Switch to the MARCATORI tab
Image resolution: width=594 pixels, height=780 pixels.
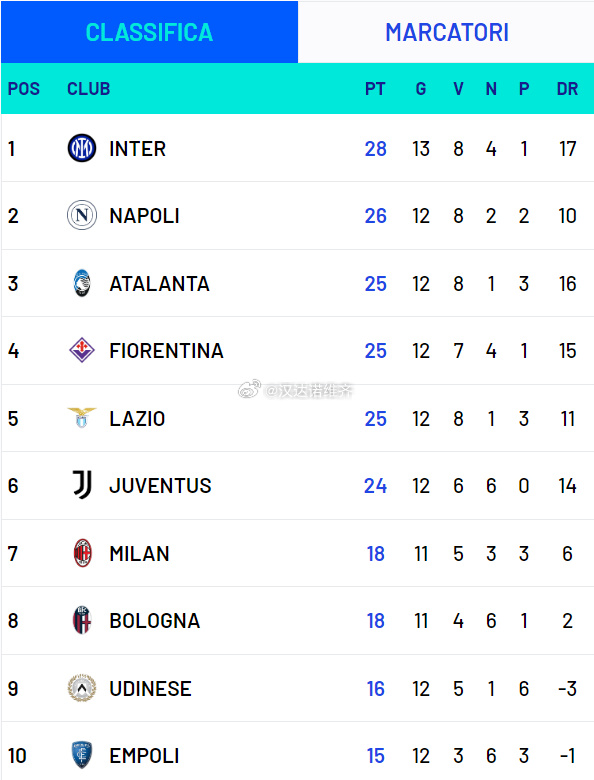(446, 32)
